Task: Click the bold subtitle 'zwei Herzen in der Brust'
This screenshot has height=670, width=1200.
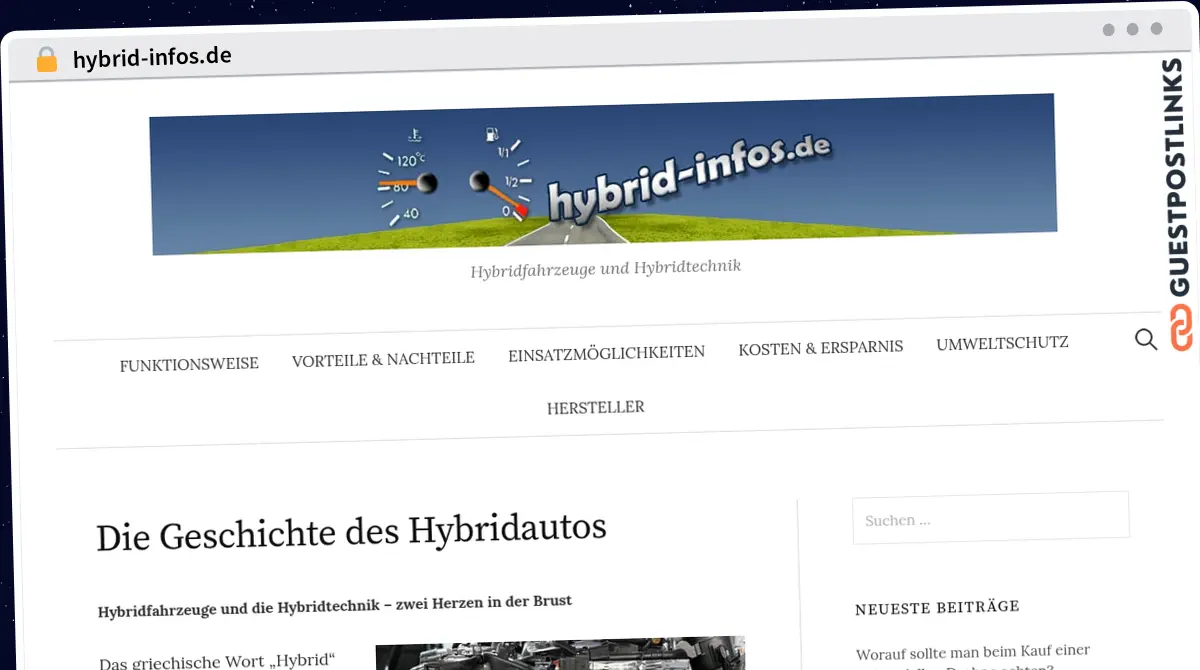Action: 484,602
